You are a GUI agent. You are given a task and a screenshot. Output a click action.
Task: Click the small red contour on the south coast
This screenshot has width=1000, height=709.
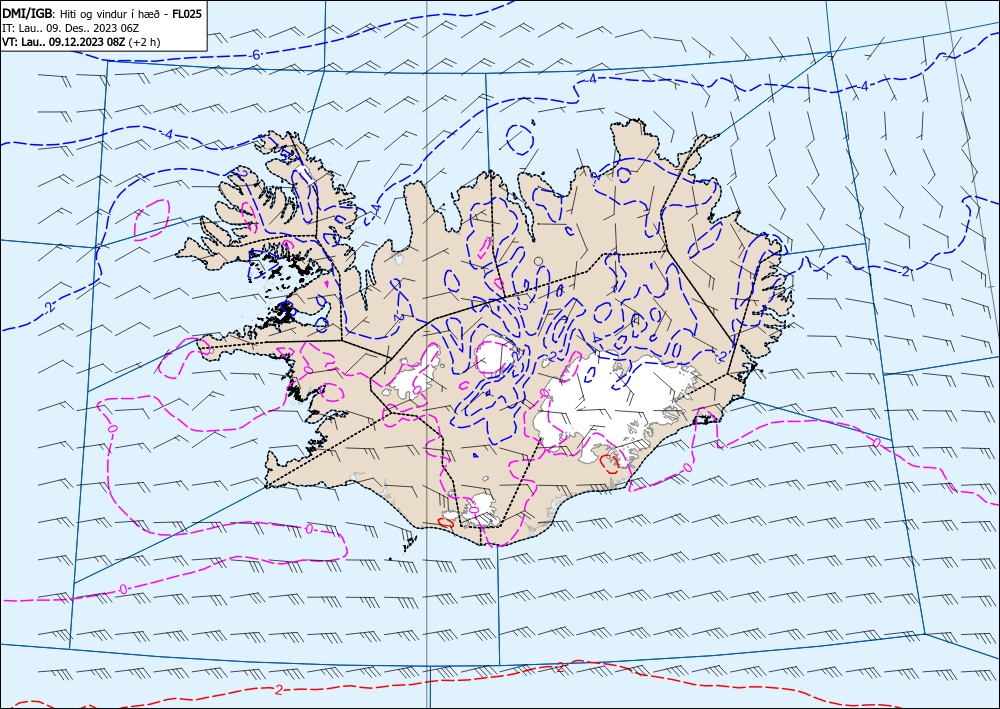point(446,522)
